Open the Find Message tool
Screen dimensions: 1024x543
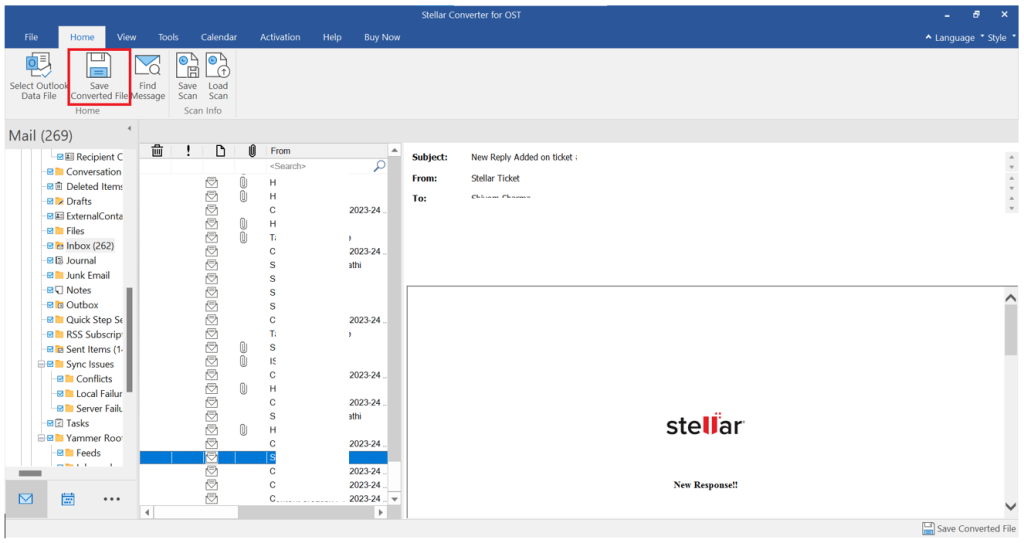click(x=148, y=77)
